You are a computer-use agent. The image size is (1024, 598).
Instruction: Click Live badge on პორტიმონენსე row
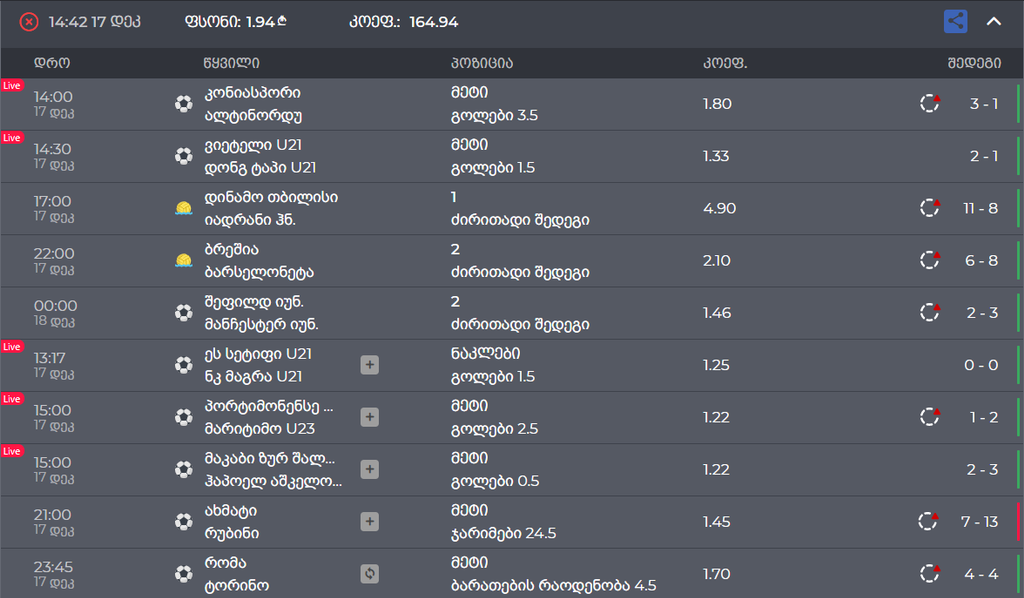pos(12,399)
